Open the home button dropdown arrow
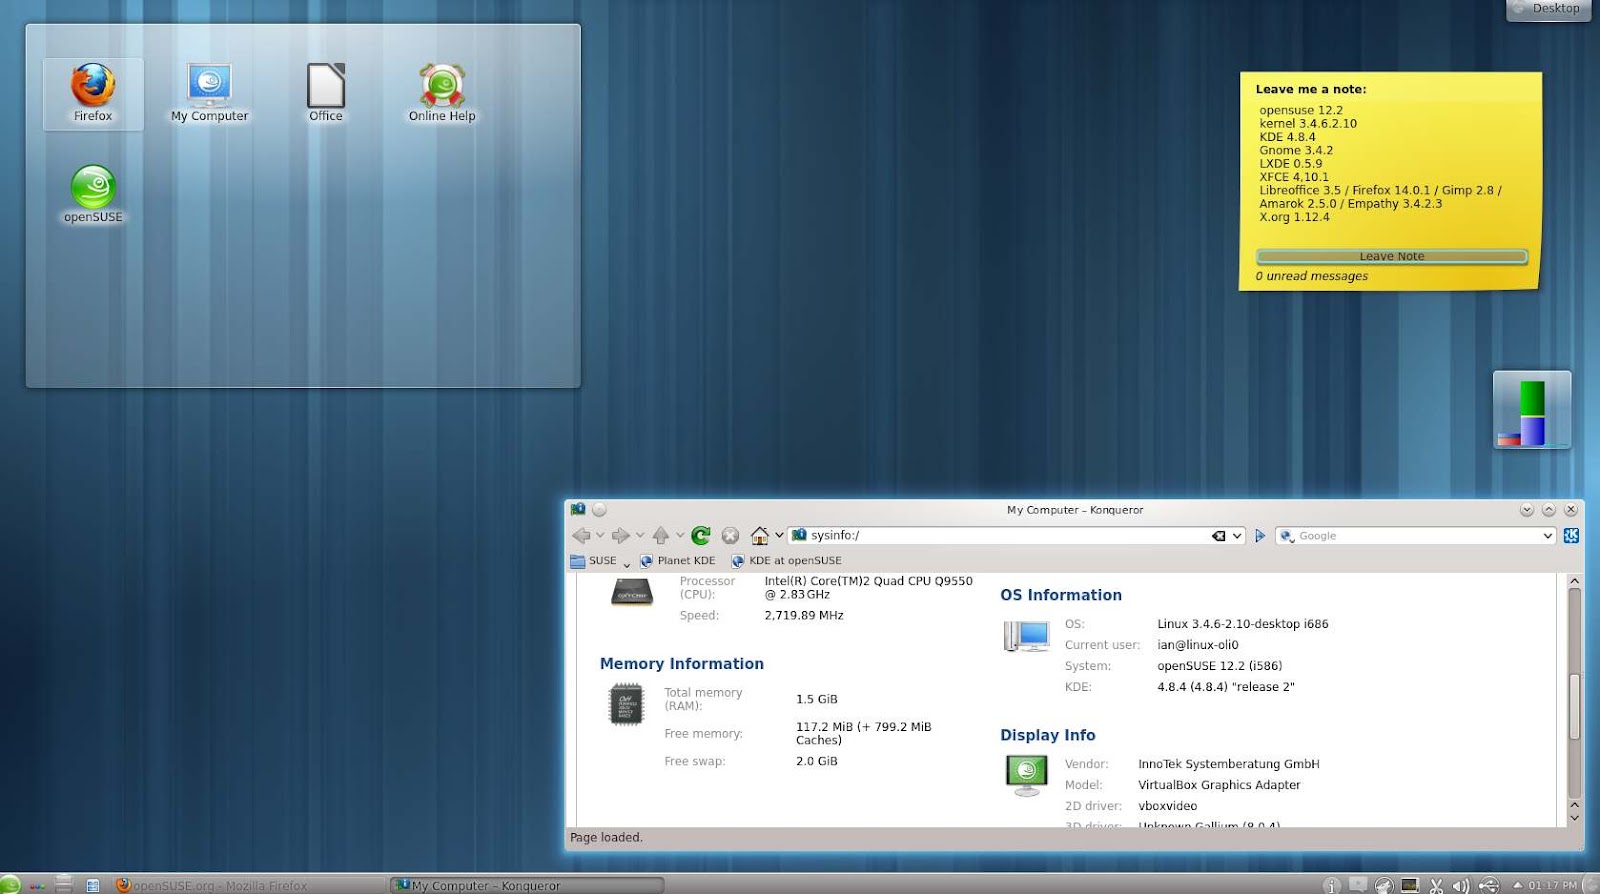 (x=779, y=535)
